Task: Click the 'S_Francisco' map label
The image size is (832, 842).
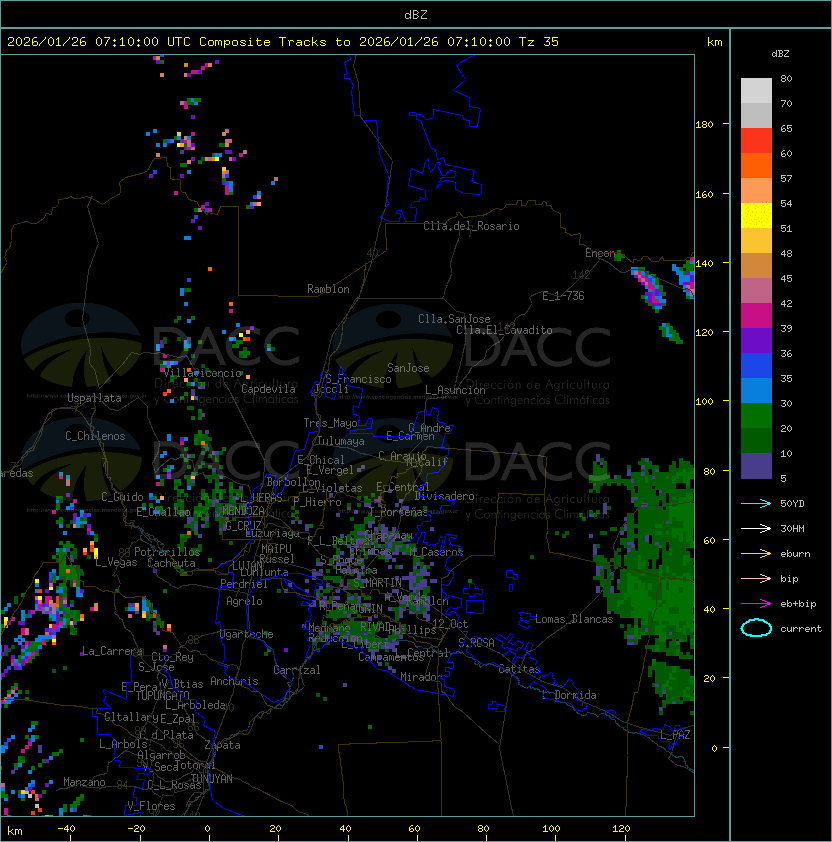Action: pos(358,380)
